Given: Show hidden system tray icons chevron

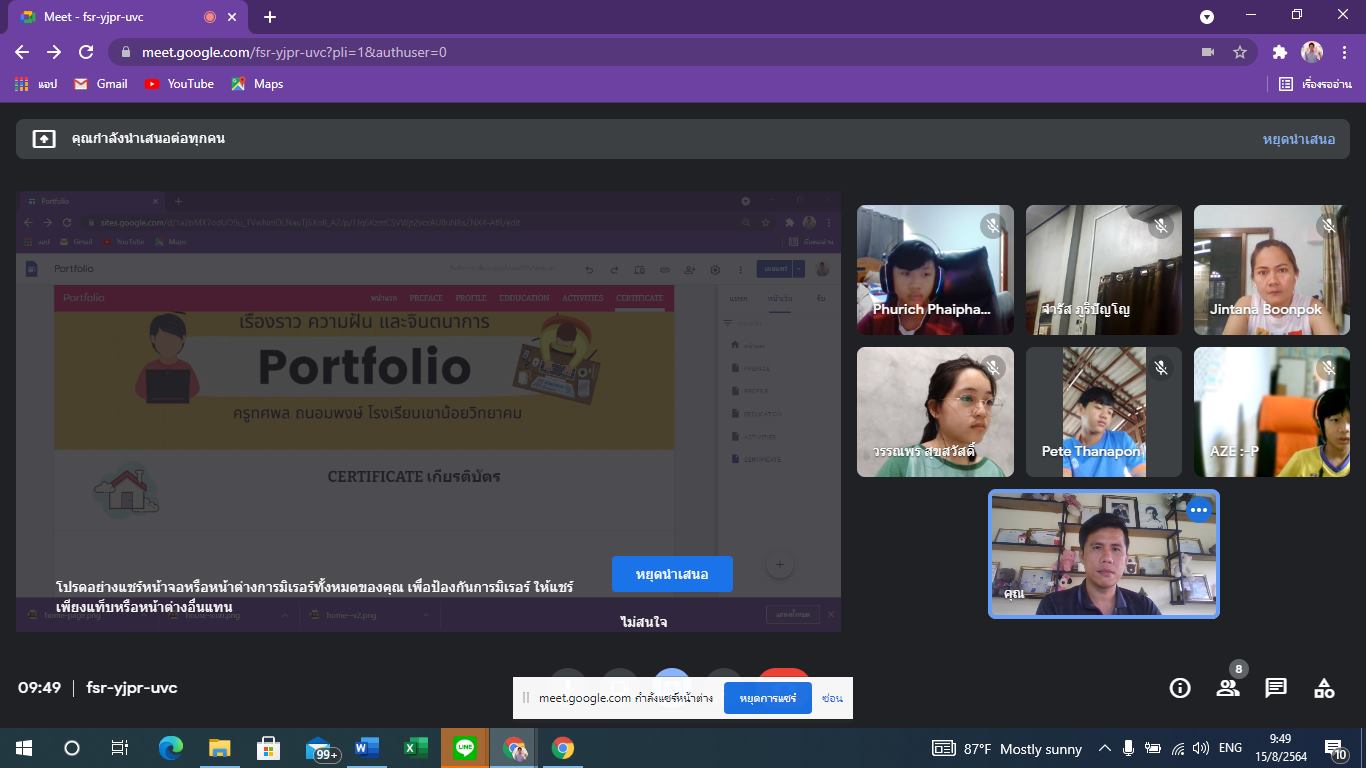Looking at the screenshot, I should [x=1105, y=748].
